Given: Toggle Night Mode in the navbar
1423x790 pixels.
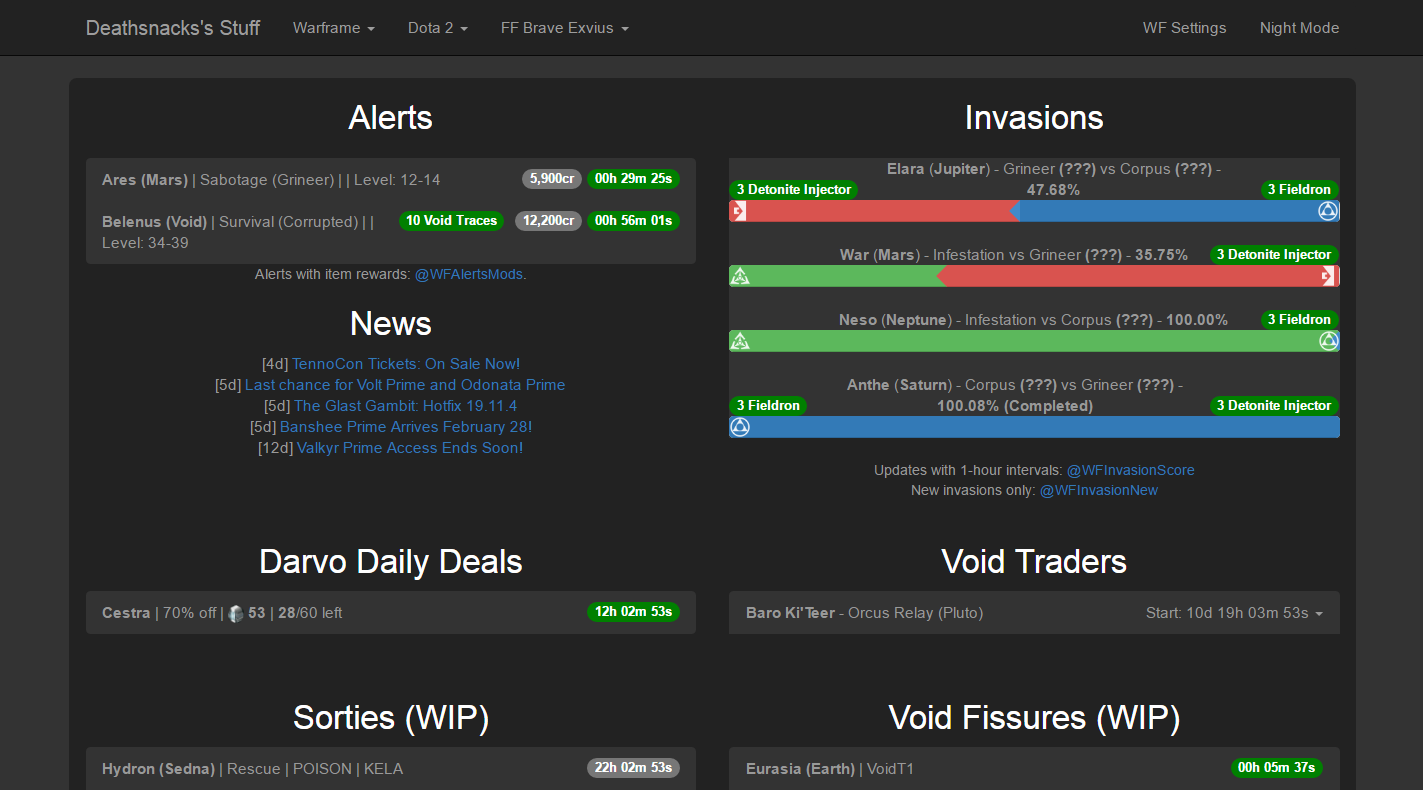Looking at the screenshot, I should [1299, 28].
